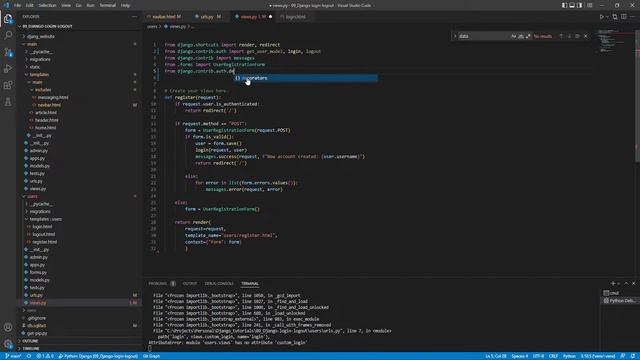The width and height of the screenshot is (640, 360).
Task: Click the sync changes icon in status bar
Action: (x=29, y=356)
